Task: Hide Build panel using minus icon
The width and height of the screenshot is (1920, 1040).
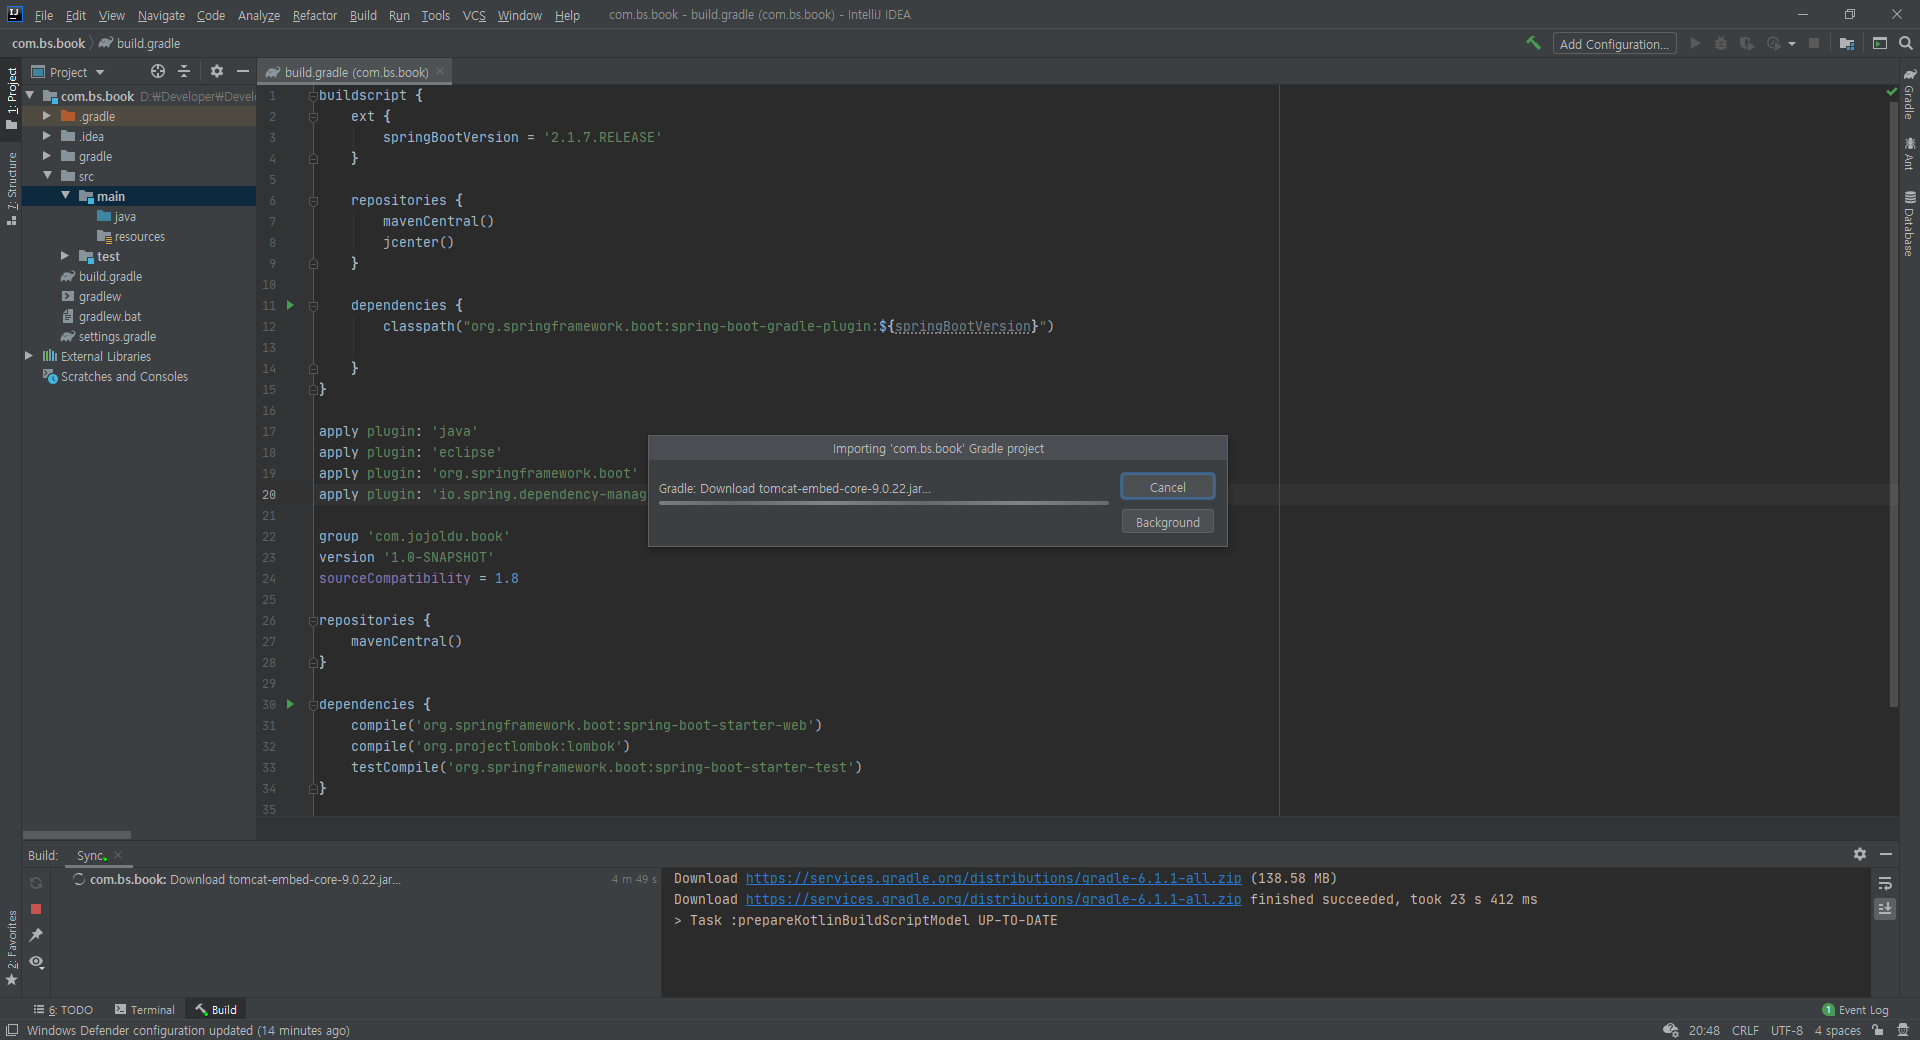Action: pyautogui.click(x=1886, y=854)
